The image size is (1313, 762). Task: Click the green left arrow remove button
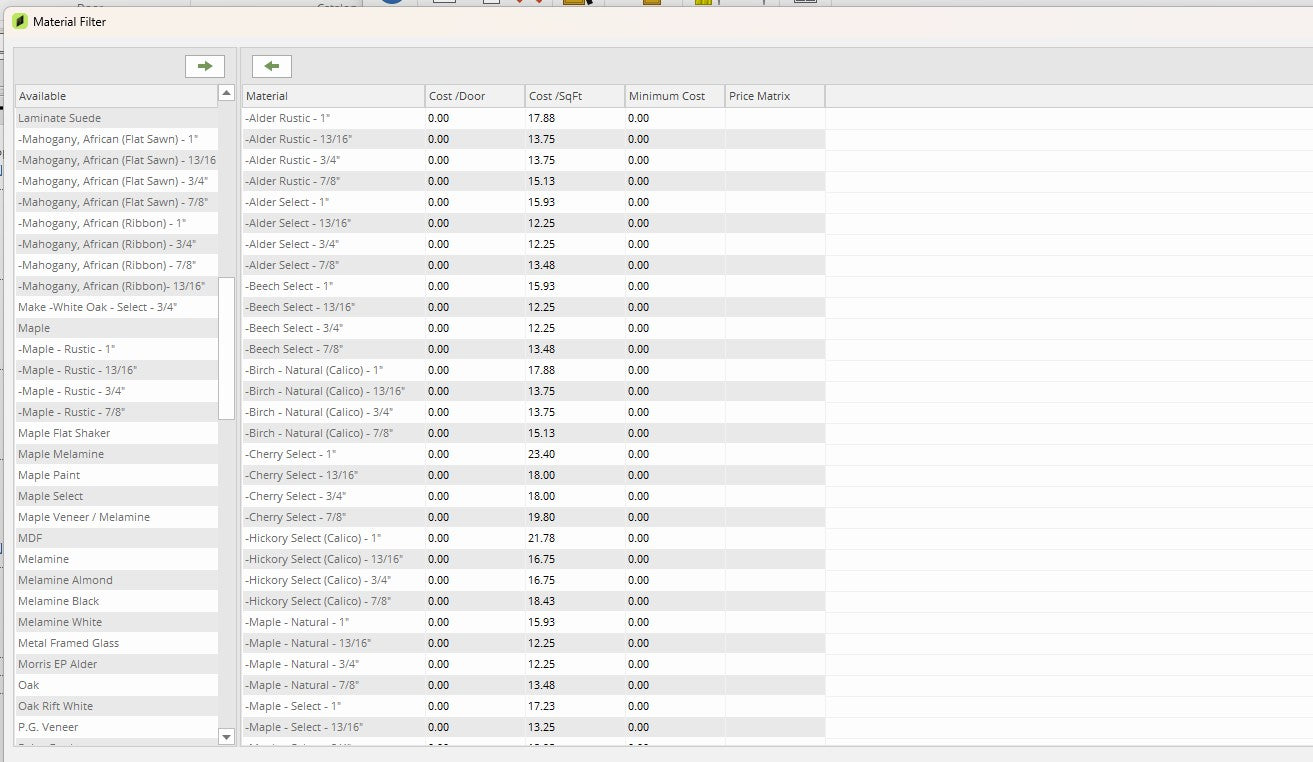click(x=271, y=66)
